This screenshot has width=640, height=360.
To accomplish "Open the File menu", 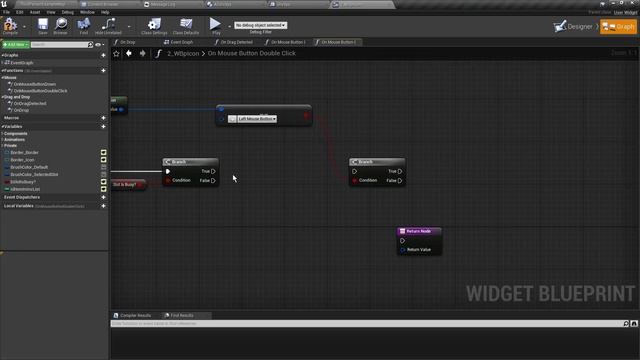I will tap(7, 12).
